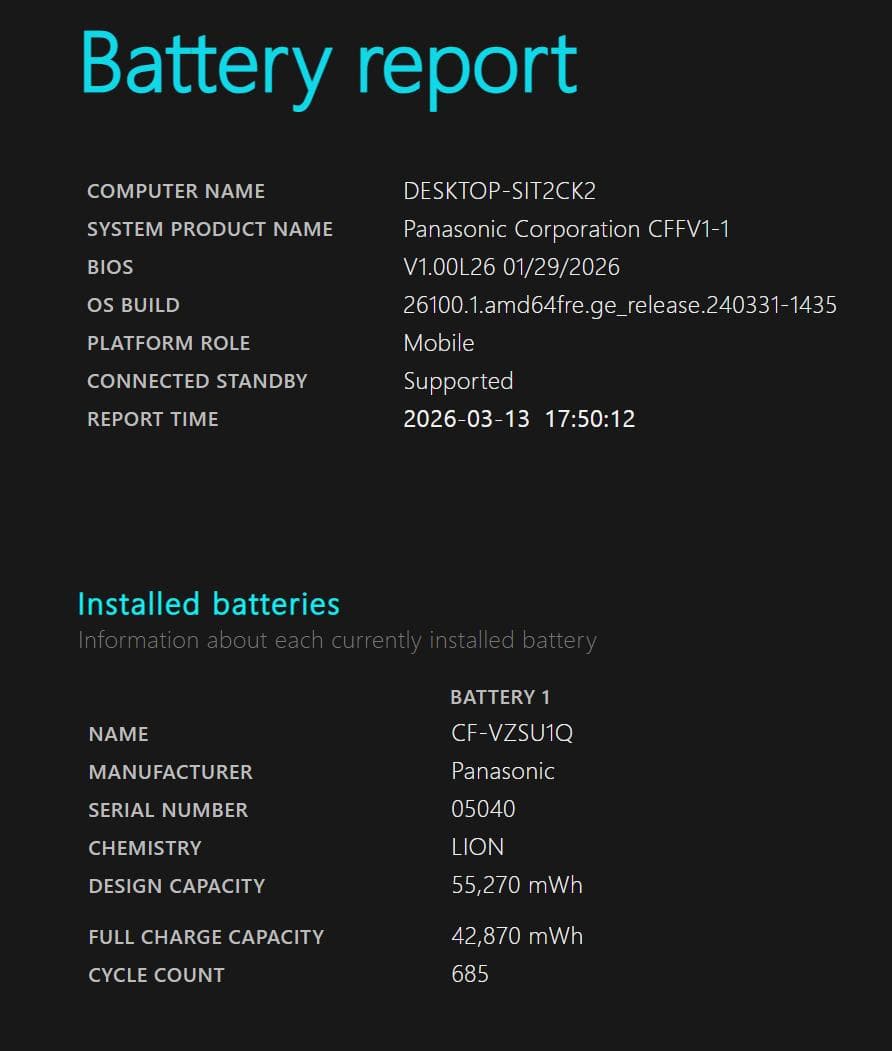Click the Installed batteries heading
This screenshot has height=1051, width=892.
(209, 604)
